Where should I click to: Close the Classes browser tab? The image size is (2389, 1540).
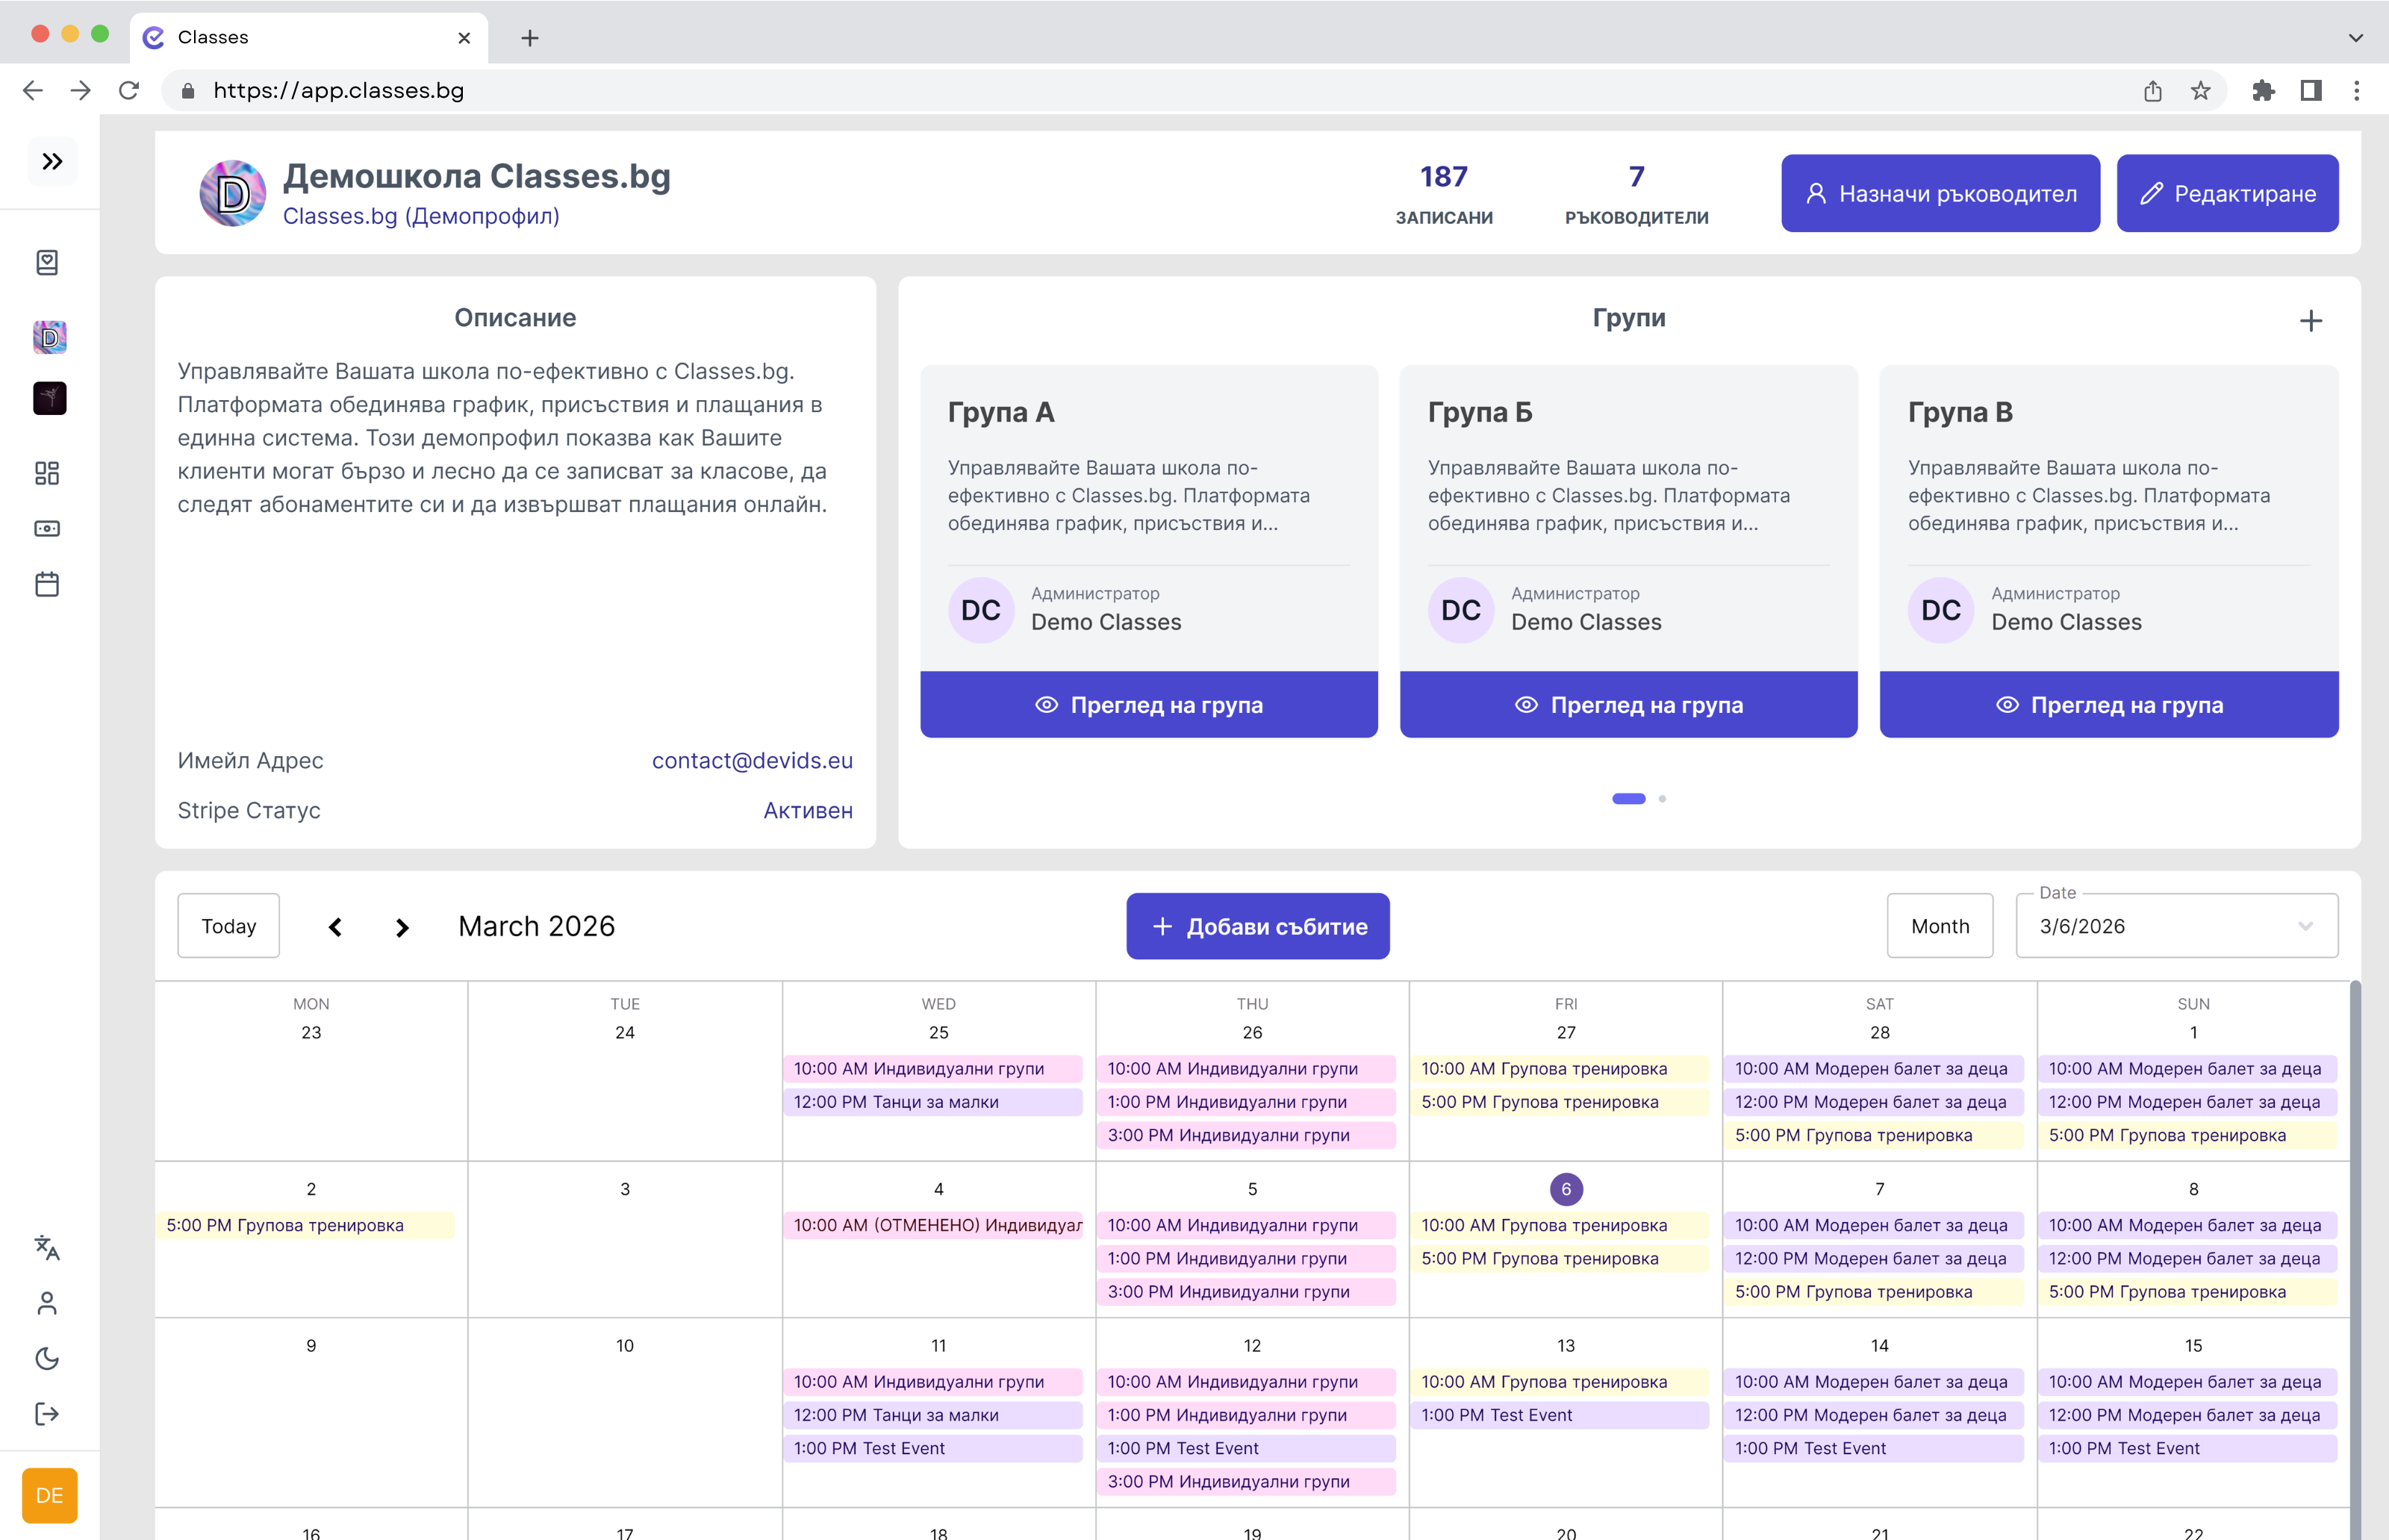[464, 38]
